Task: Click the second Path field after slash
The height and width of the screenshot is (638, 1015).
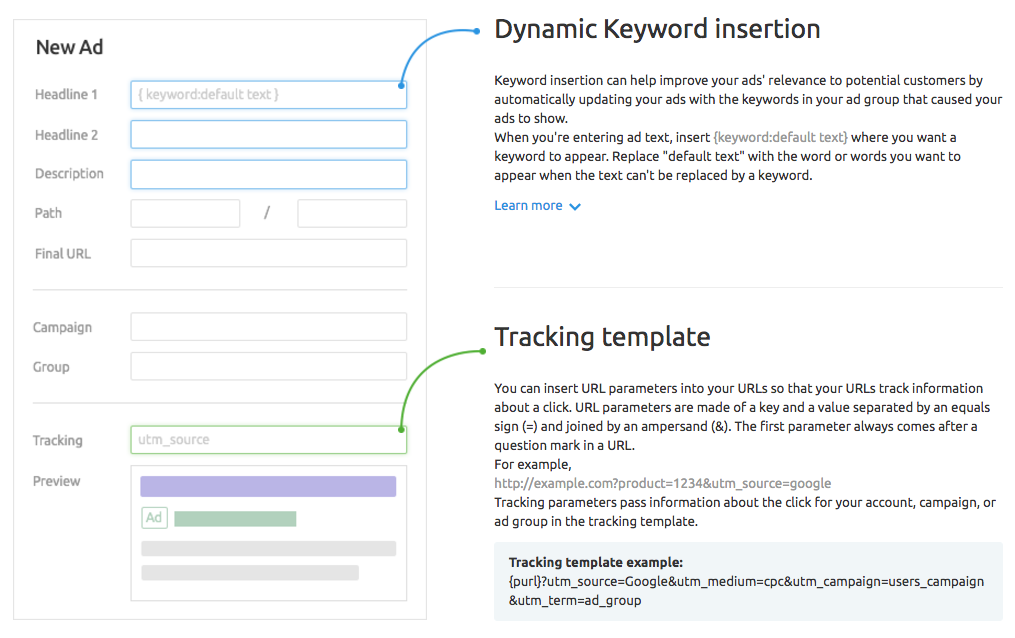Action: [352, 214]
